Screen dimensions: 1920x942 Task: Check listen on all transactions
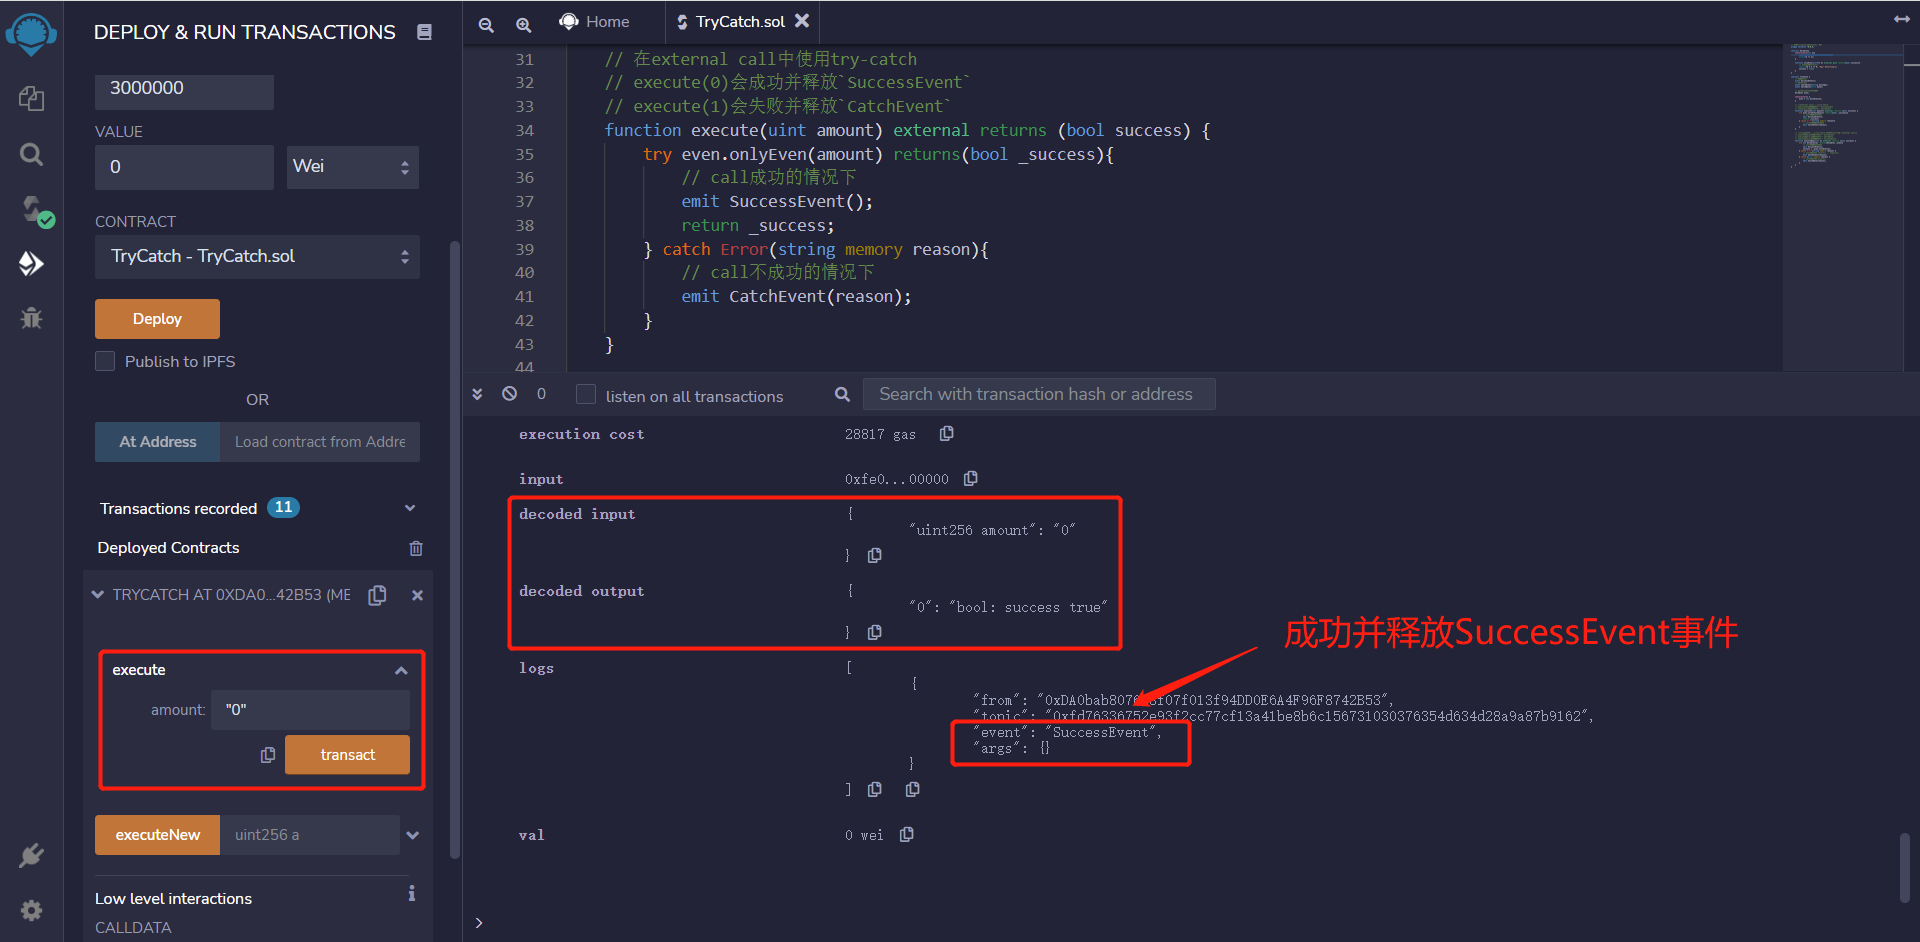[586, 395]
